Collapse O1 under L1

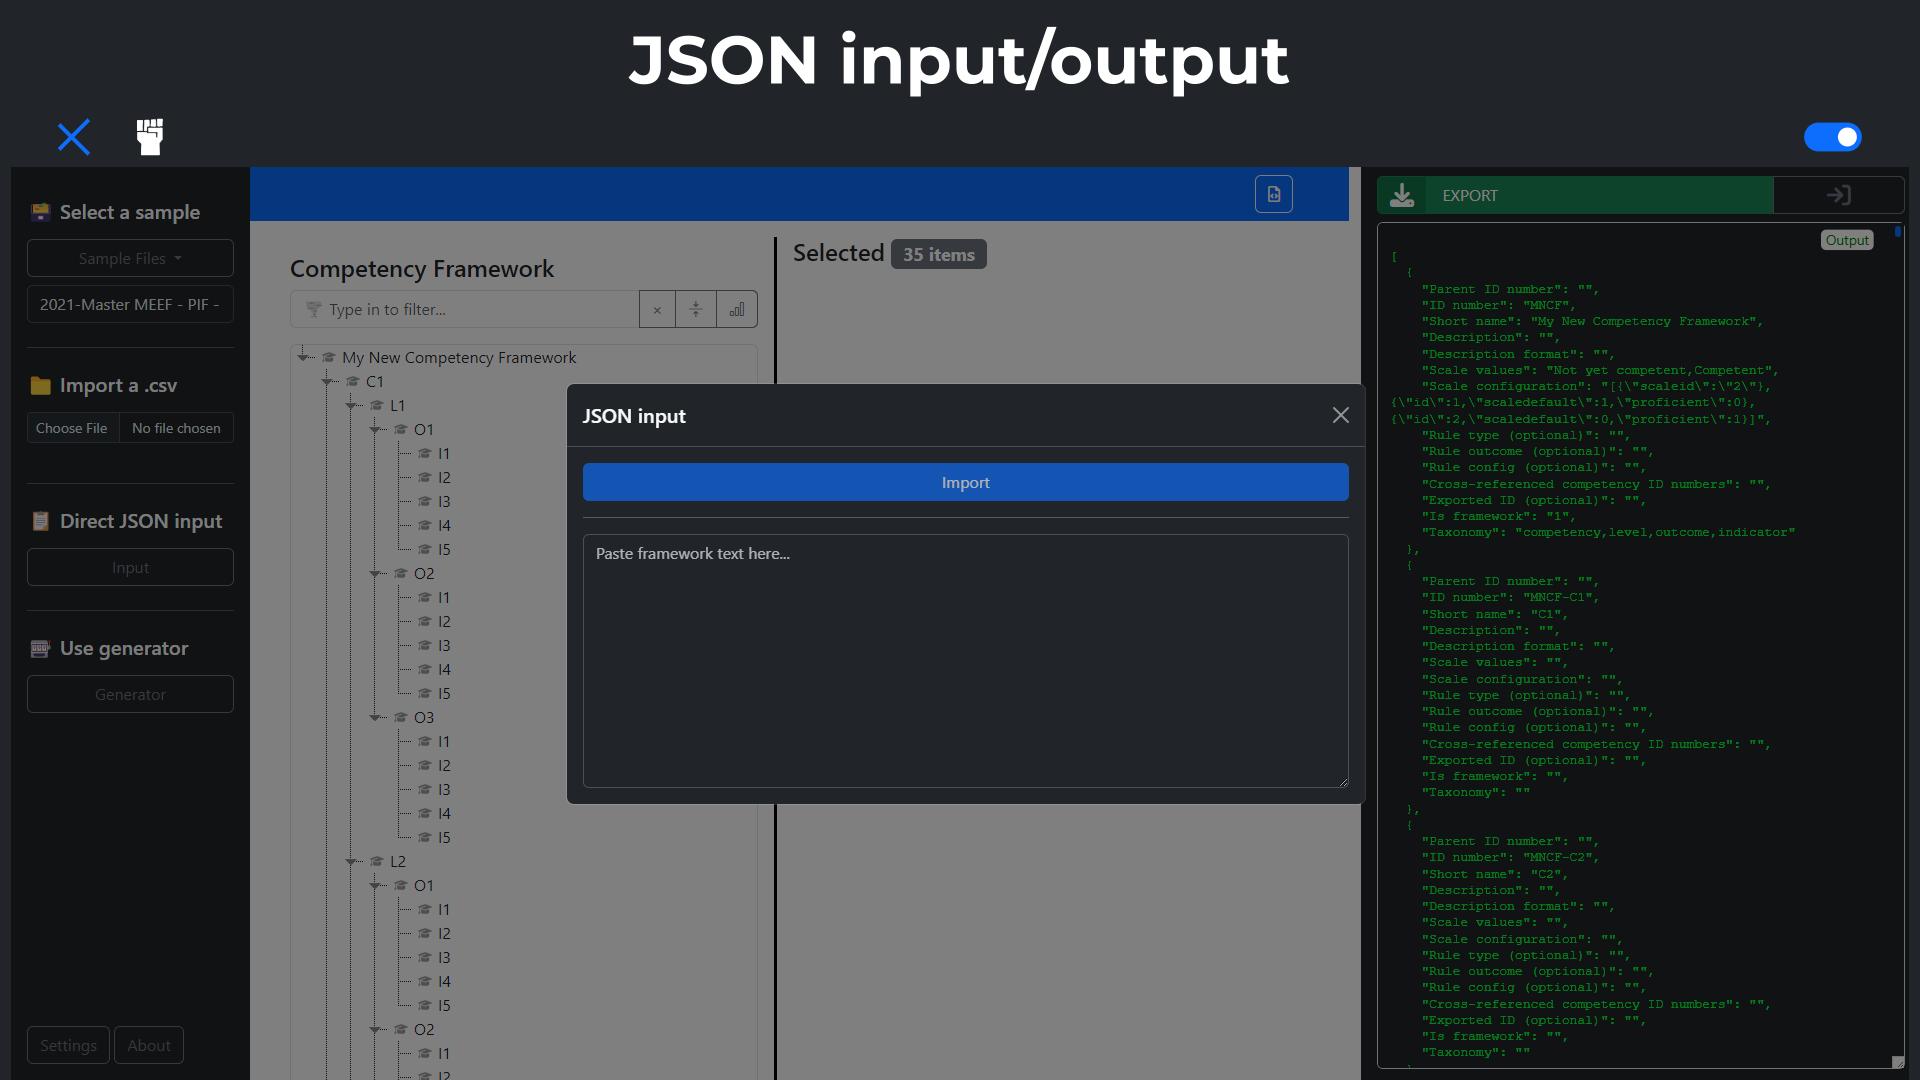point(375,429)
